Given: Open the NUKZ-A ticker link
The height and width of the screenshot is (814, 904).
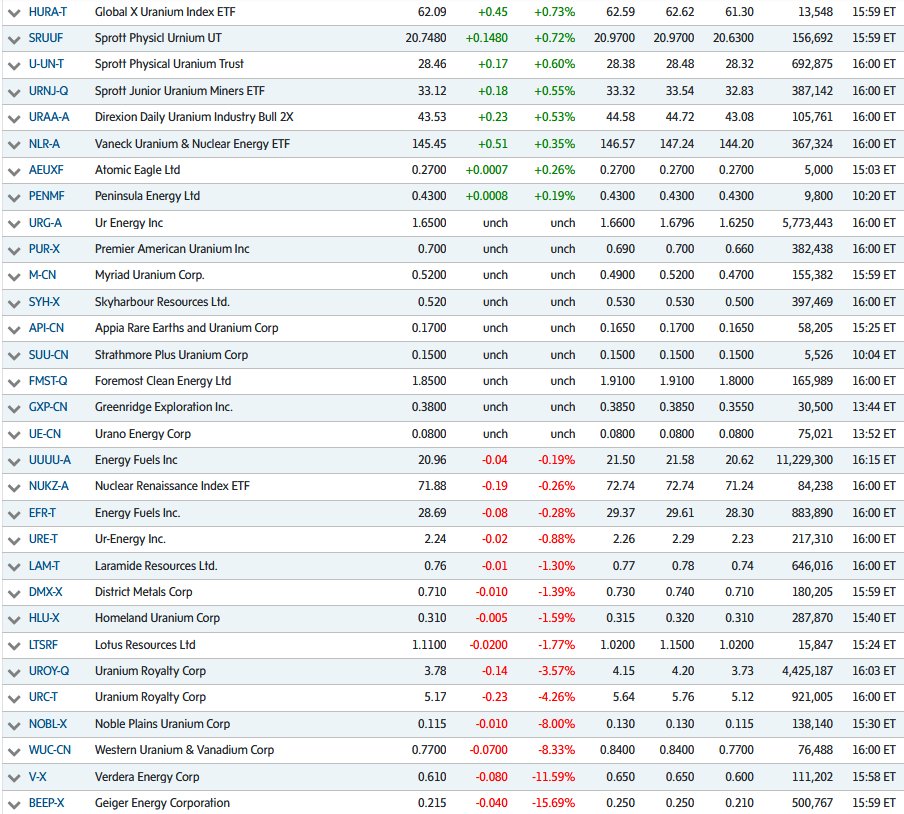Looking at the screenshot, I should coord(47,486).
